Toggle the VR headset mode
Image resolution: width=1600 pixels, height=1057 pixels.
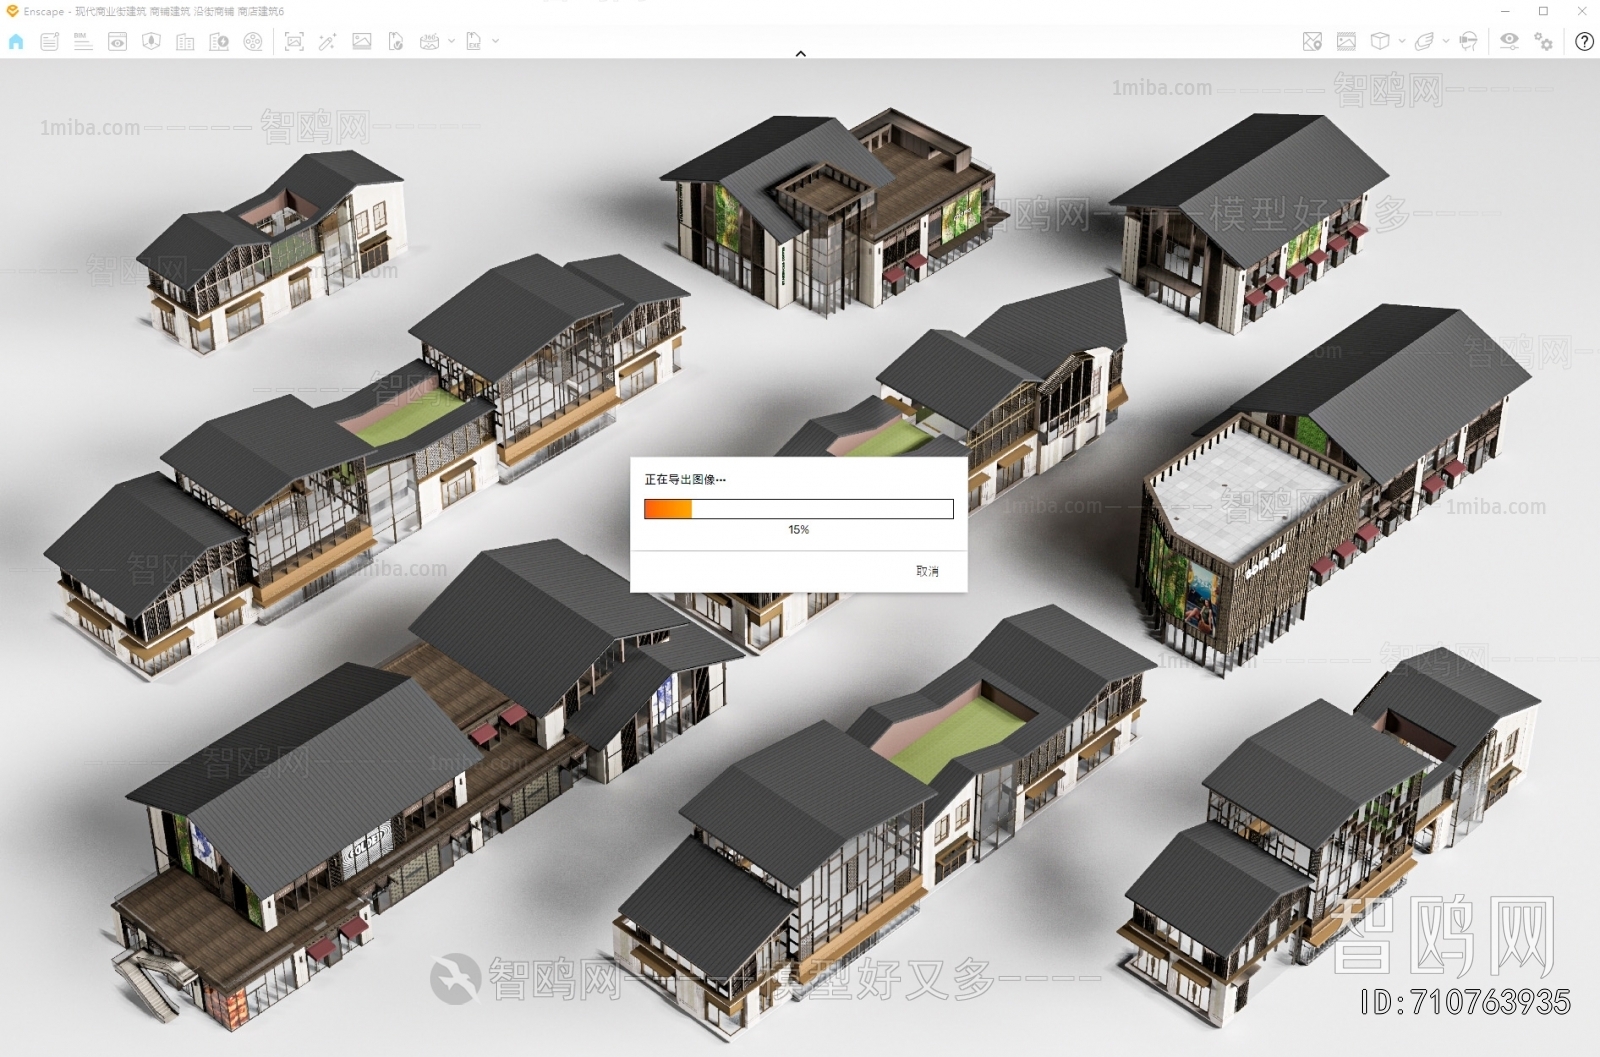coord(1468,42)
